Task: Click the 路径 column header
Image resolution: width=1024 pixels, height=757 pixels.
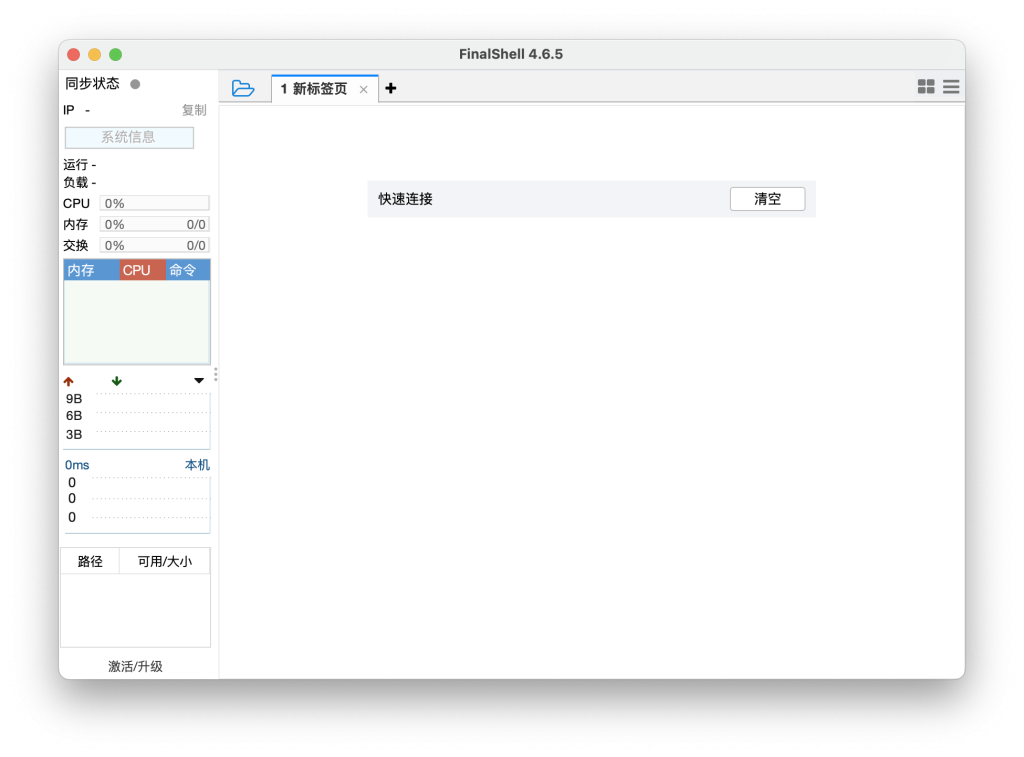Action: (x=90, y=561)
